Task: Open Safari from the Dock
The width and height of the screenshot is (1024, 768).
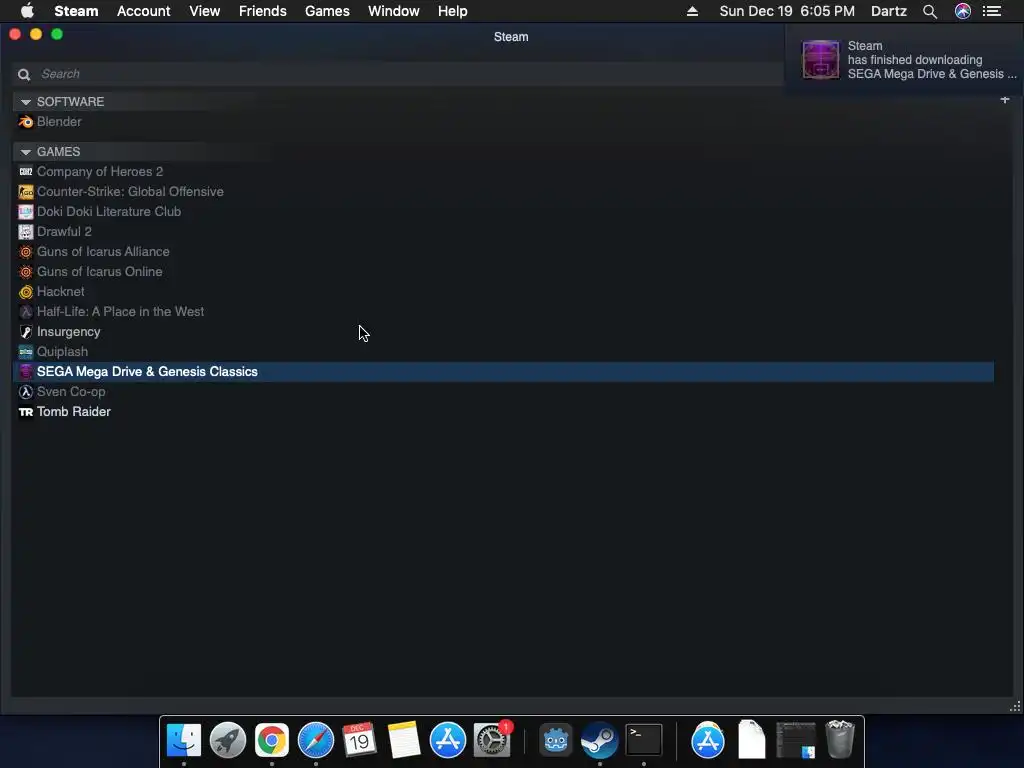Action: click(315, 740)
